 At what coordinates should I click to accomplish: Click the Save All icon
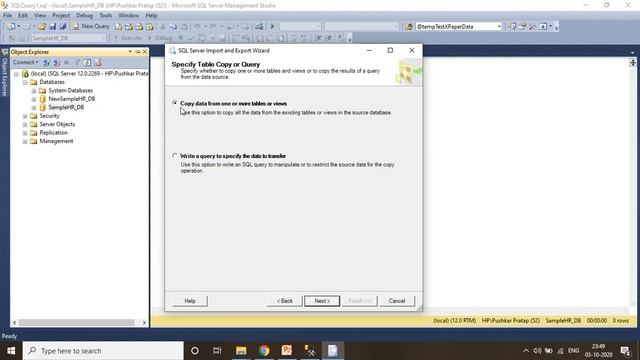[x=63, y=27]
